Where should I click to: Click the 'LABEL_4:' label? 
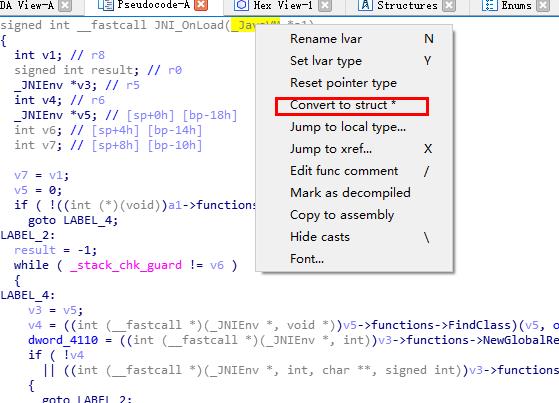[x=28, y=295]
